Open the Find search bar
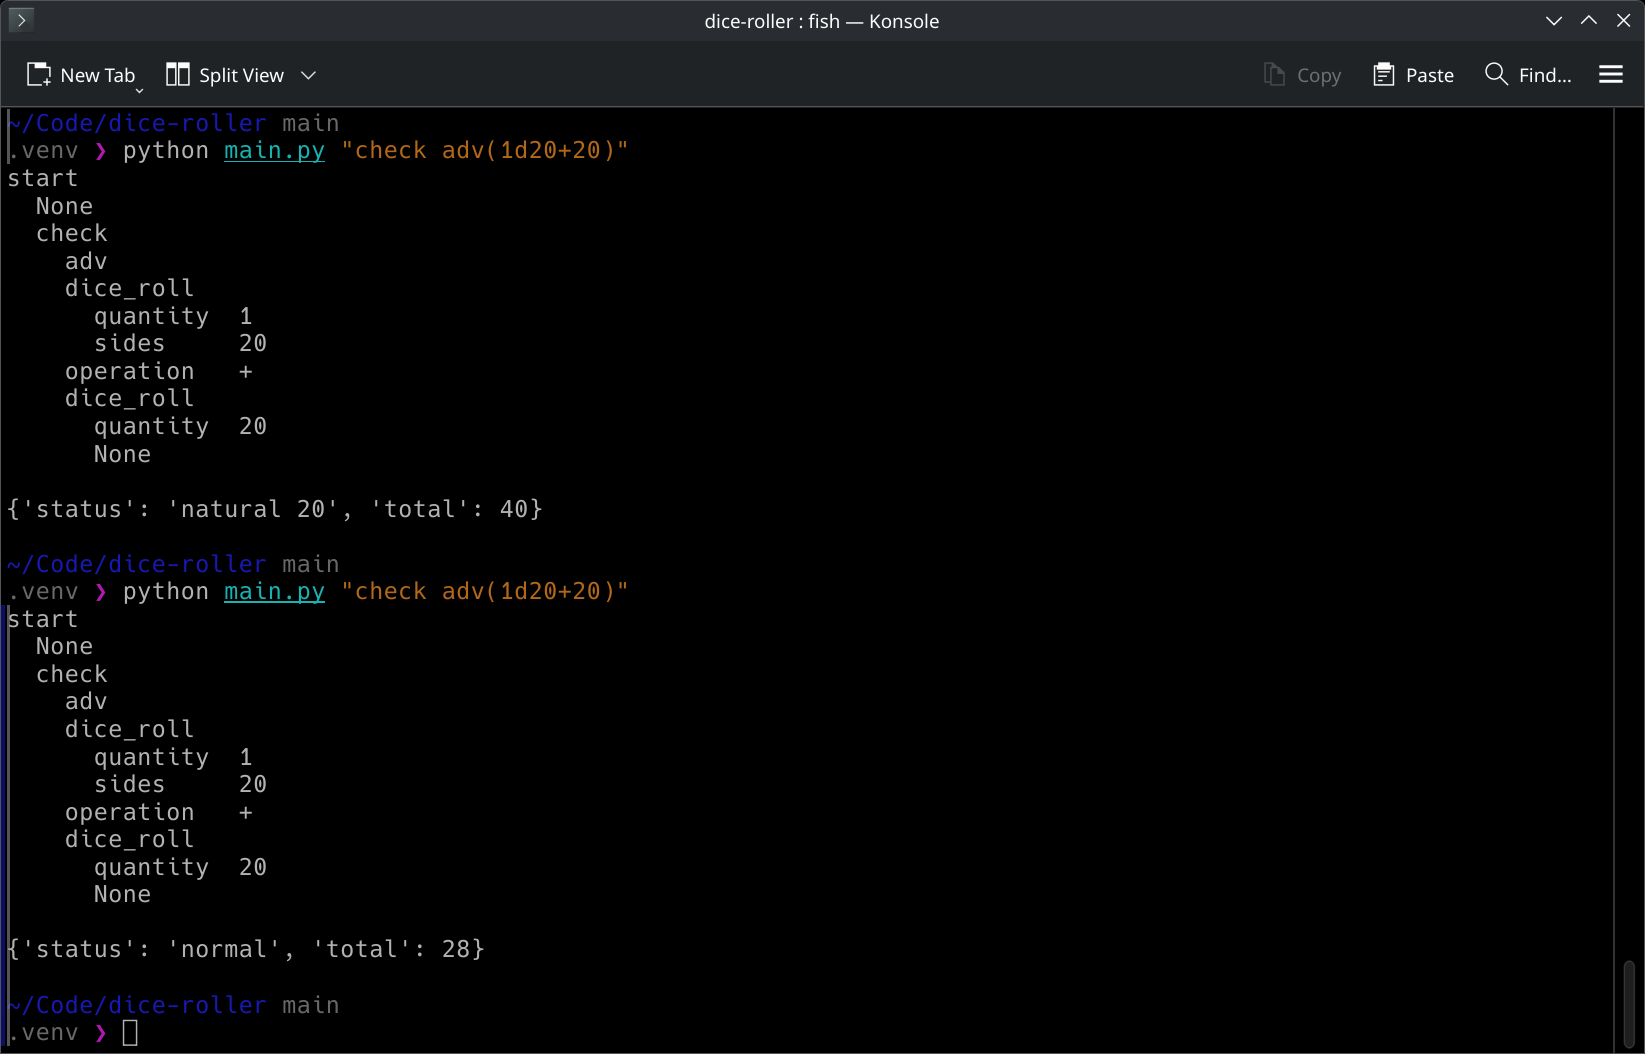 coord(1528,75)
